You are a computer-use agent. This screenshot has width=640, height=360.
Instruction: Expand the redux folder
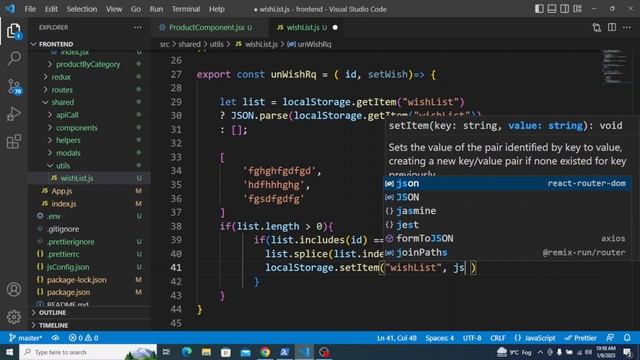[61, 77]
